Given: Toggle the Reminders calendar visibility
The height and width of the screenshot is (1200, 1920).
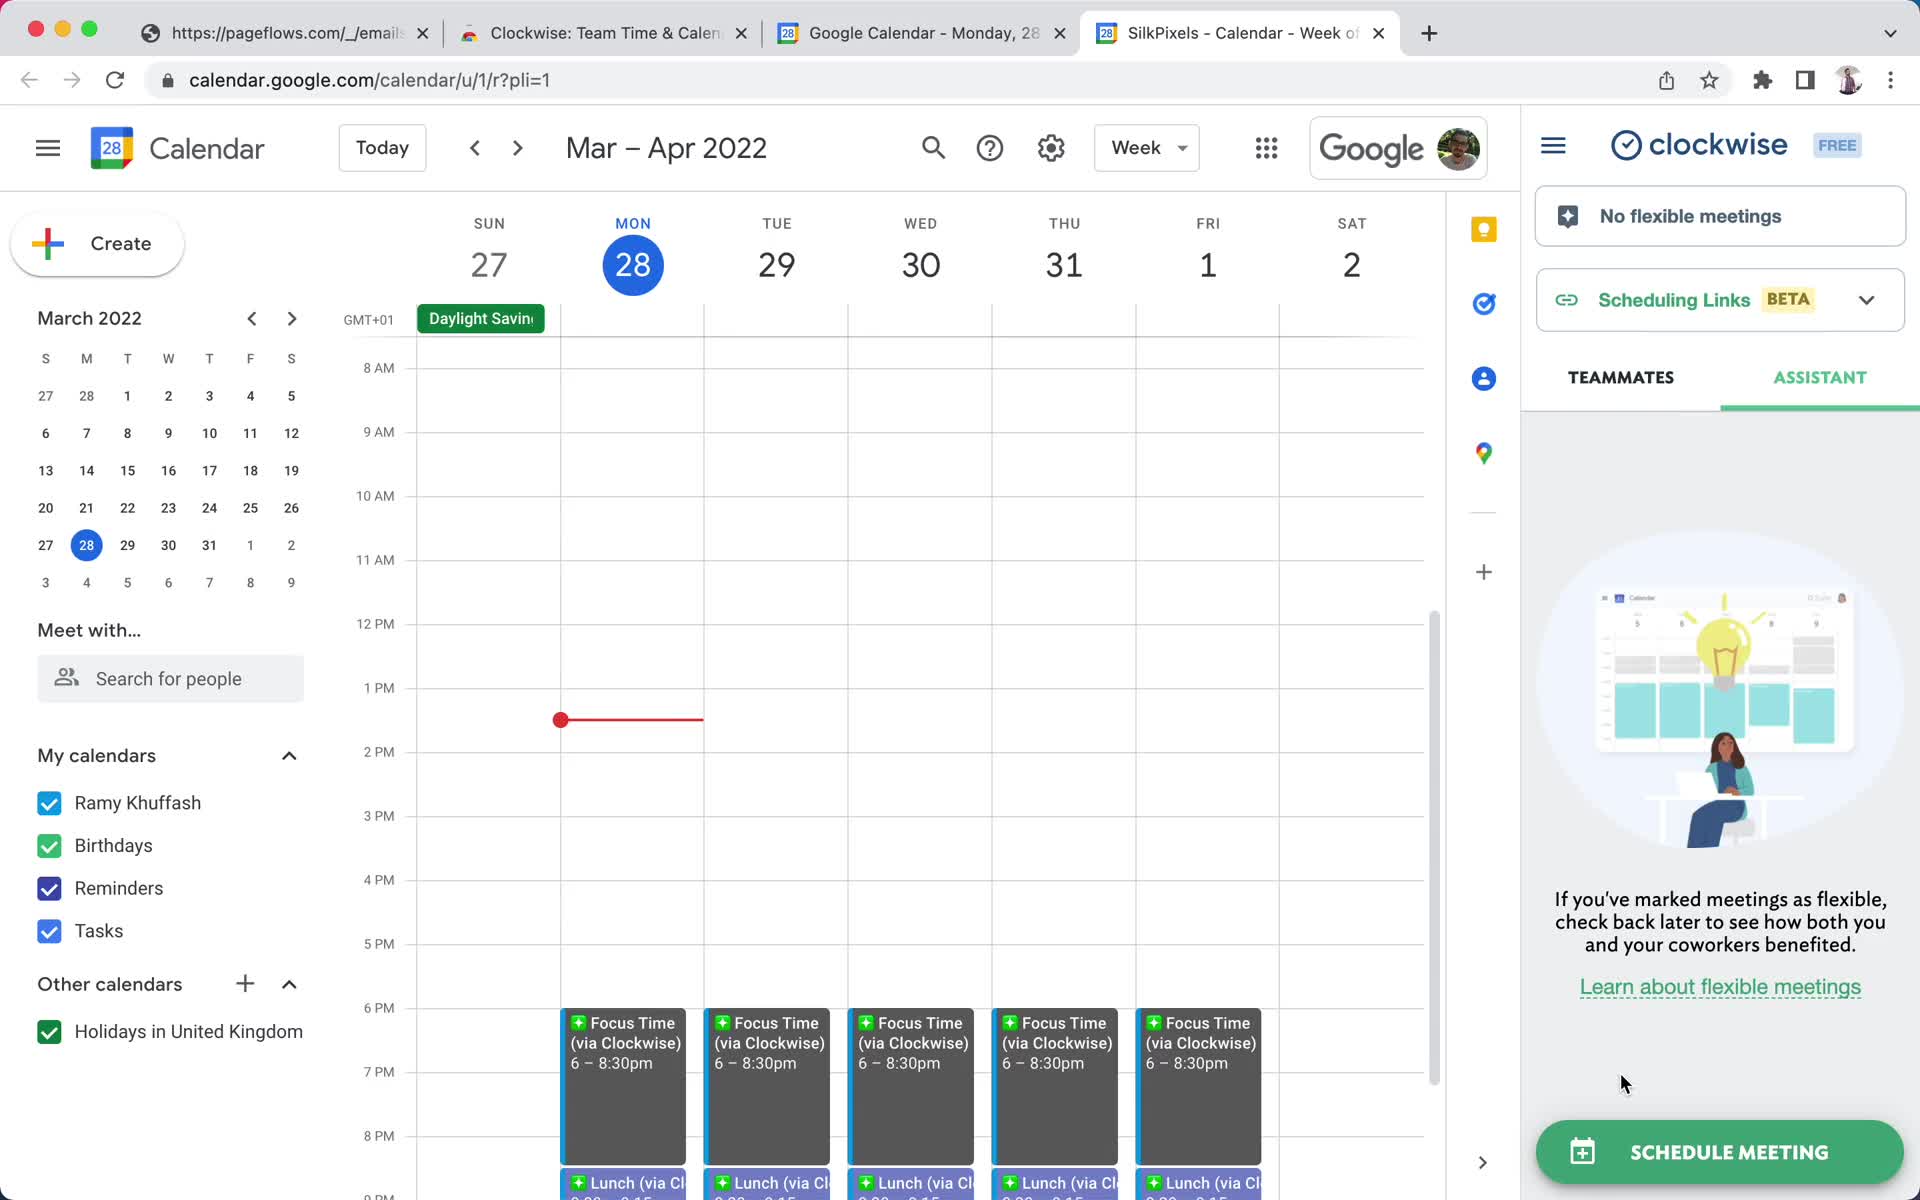Looking at the screenshot, I should pyautogui.click(x=48, y=888).
